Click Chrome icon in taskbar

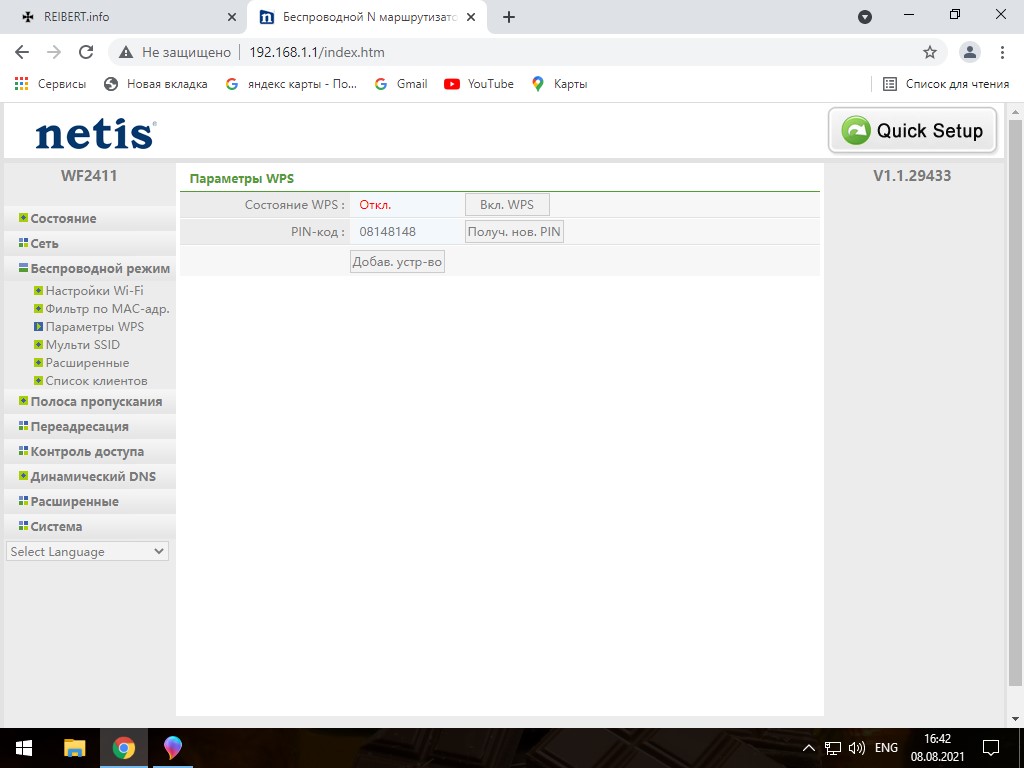click(123, 748)
